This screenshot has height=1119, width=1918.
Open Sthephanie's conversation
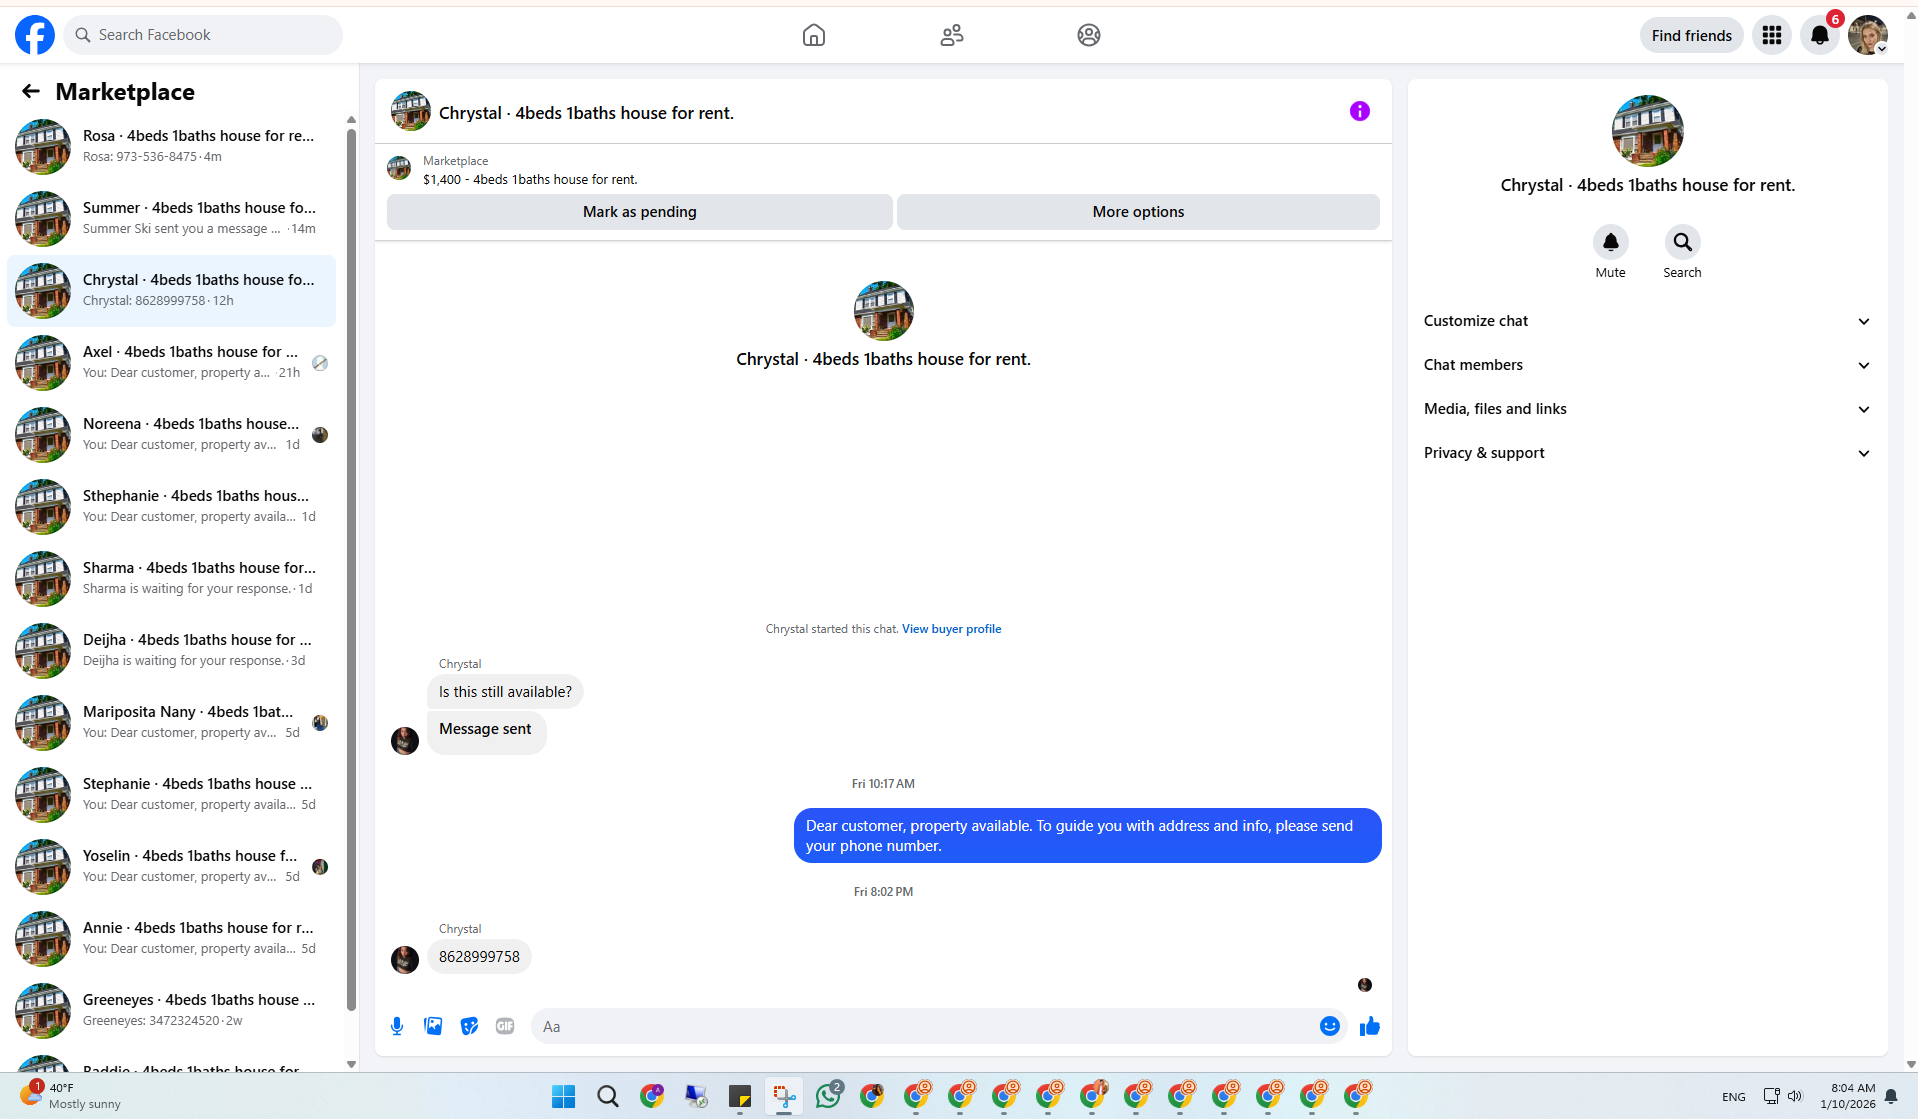[x=172, y=507]
